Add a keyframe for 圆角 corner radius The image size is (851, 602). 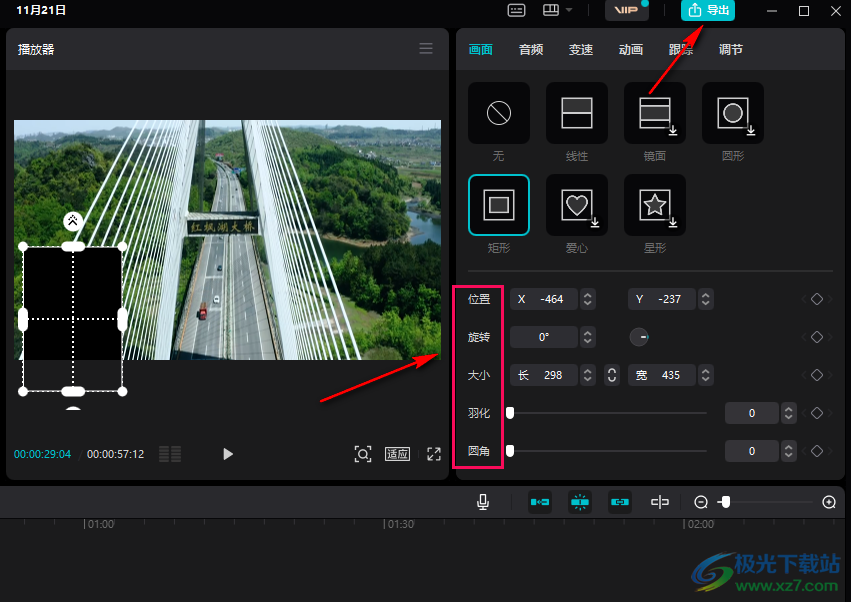tap(816, 451)
